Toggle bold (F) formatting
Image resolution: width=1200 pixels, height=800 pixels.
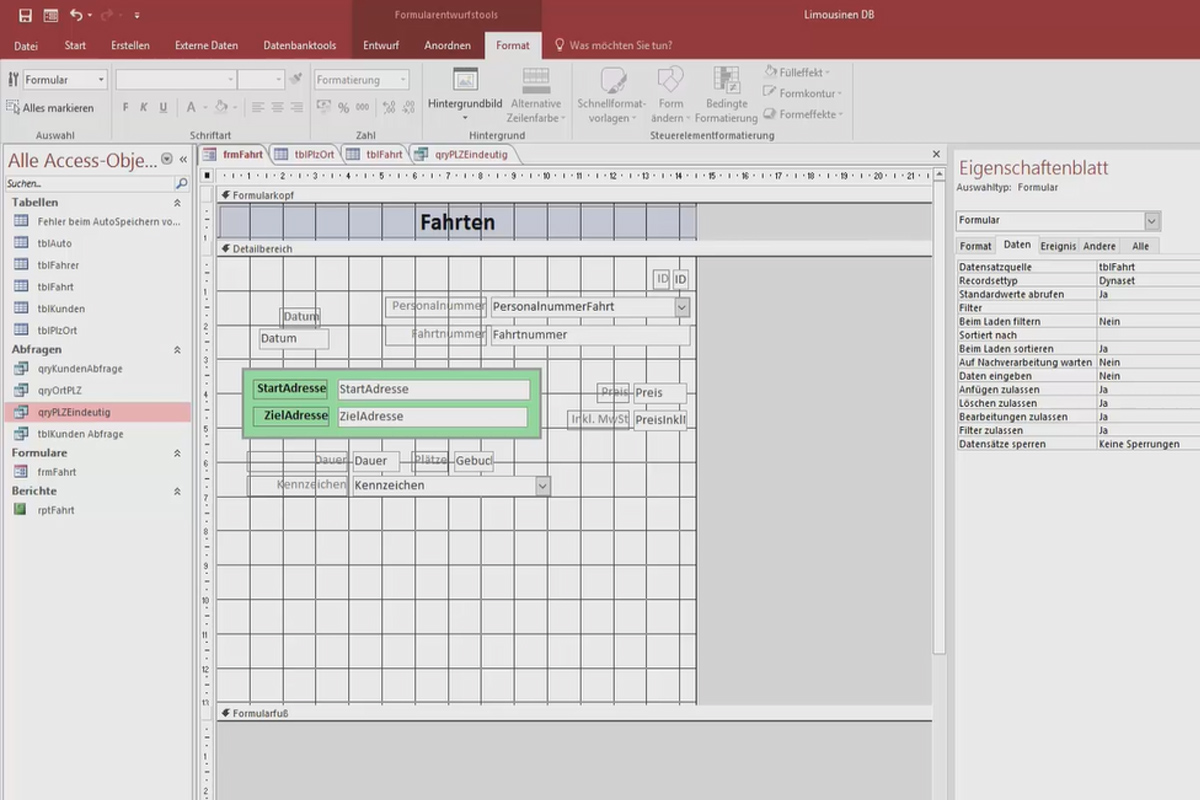pos(125,107)
